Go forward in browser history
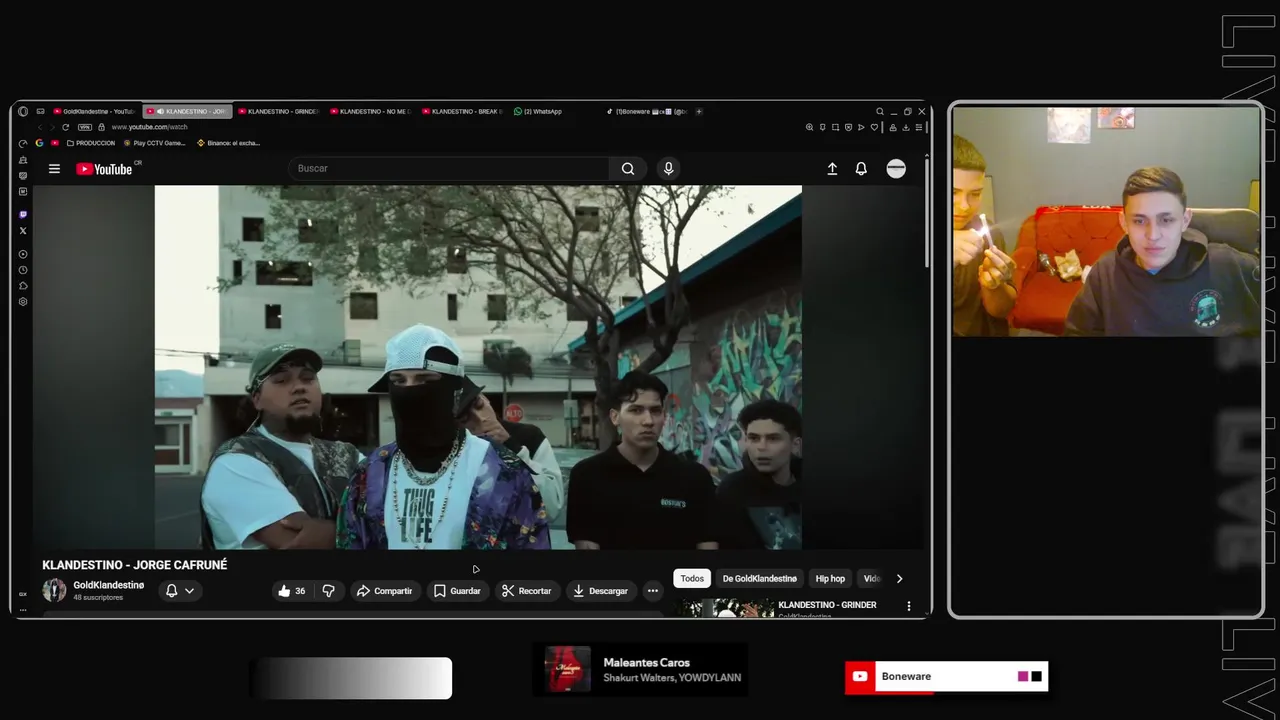This screenshot has height=720, width=1280. 52,127
